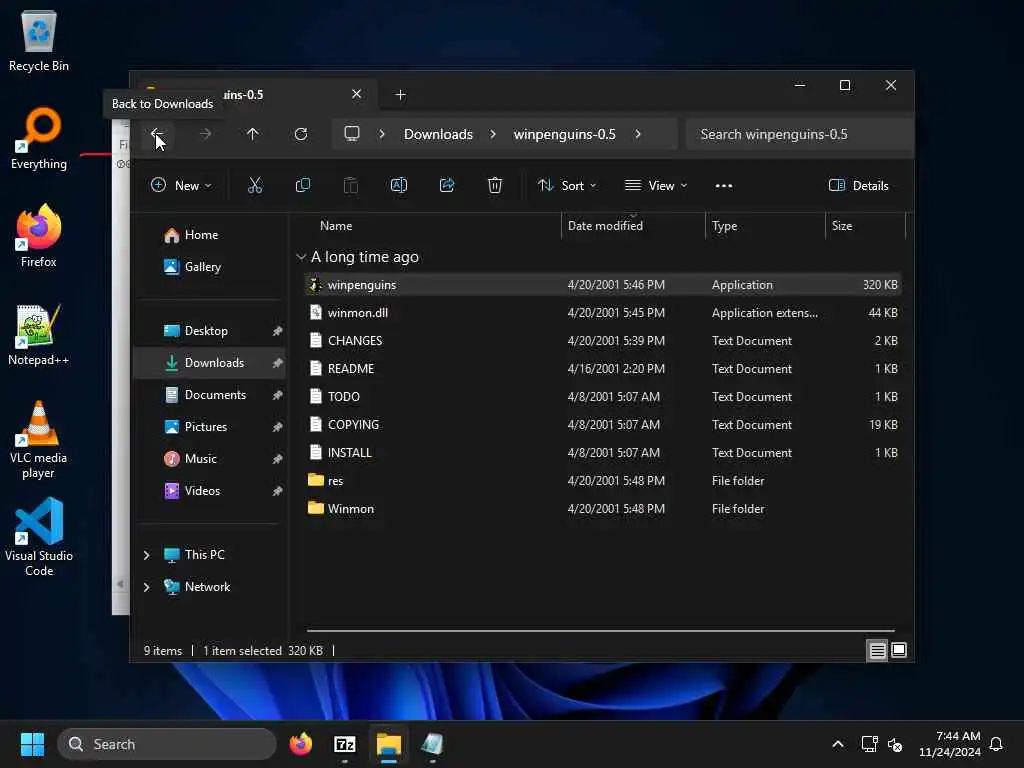Select the CHANGES text document
The height and width of the screenshot is (768, 1024).
[602, 341]
